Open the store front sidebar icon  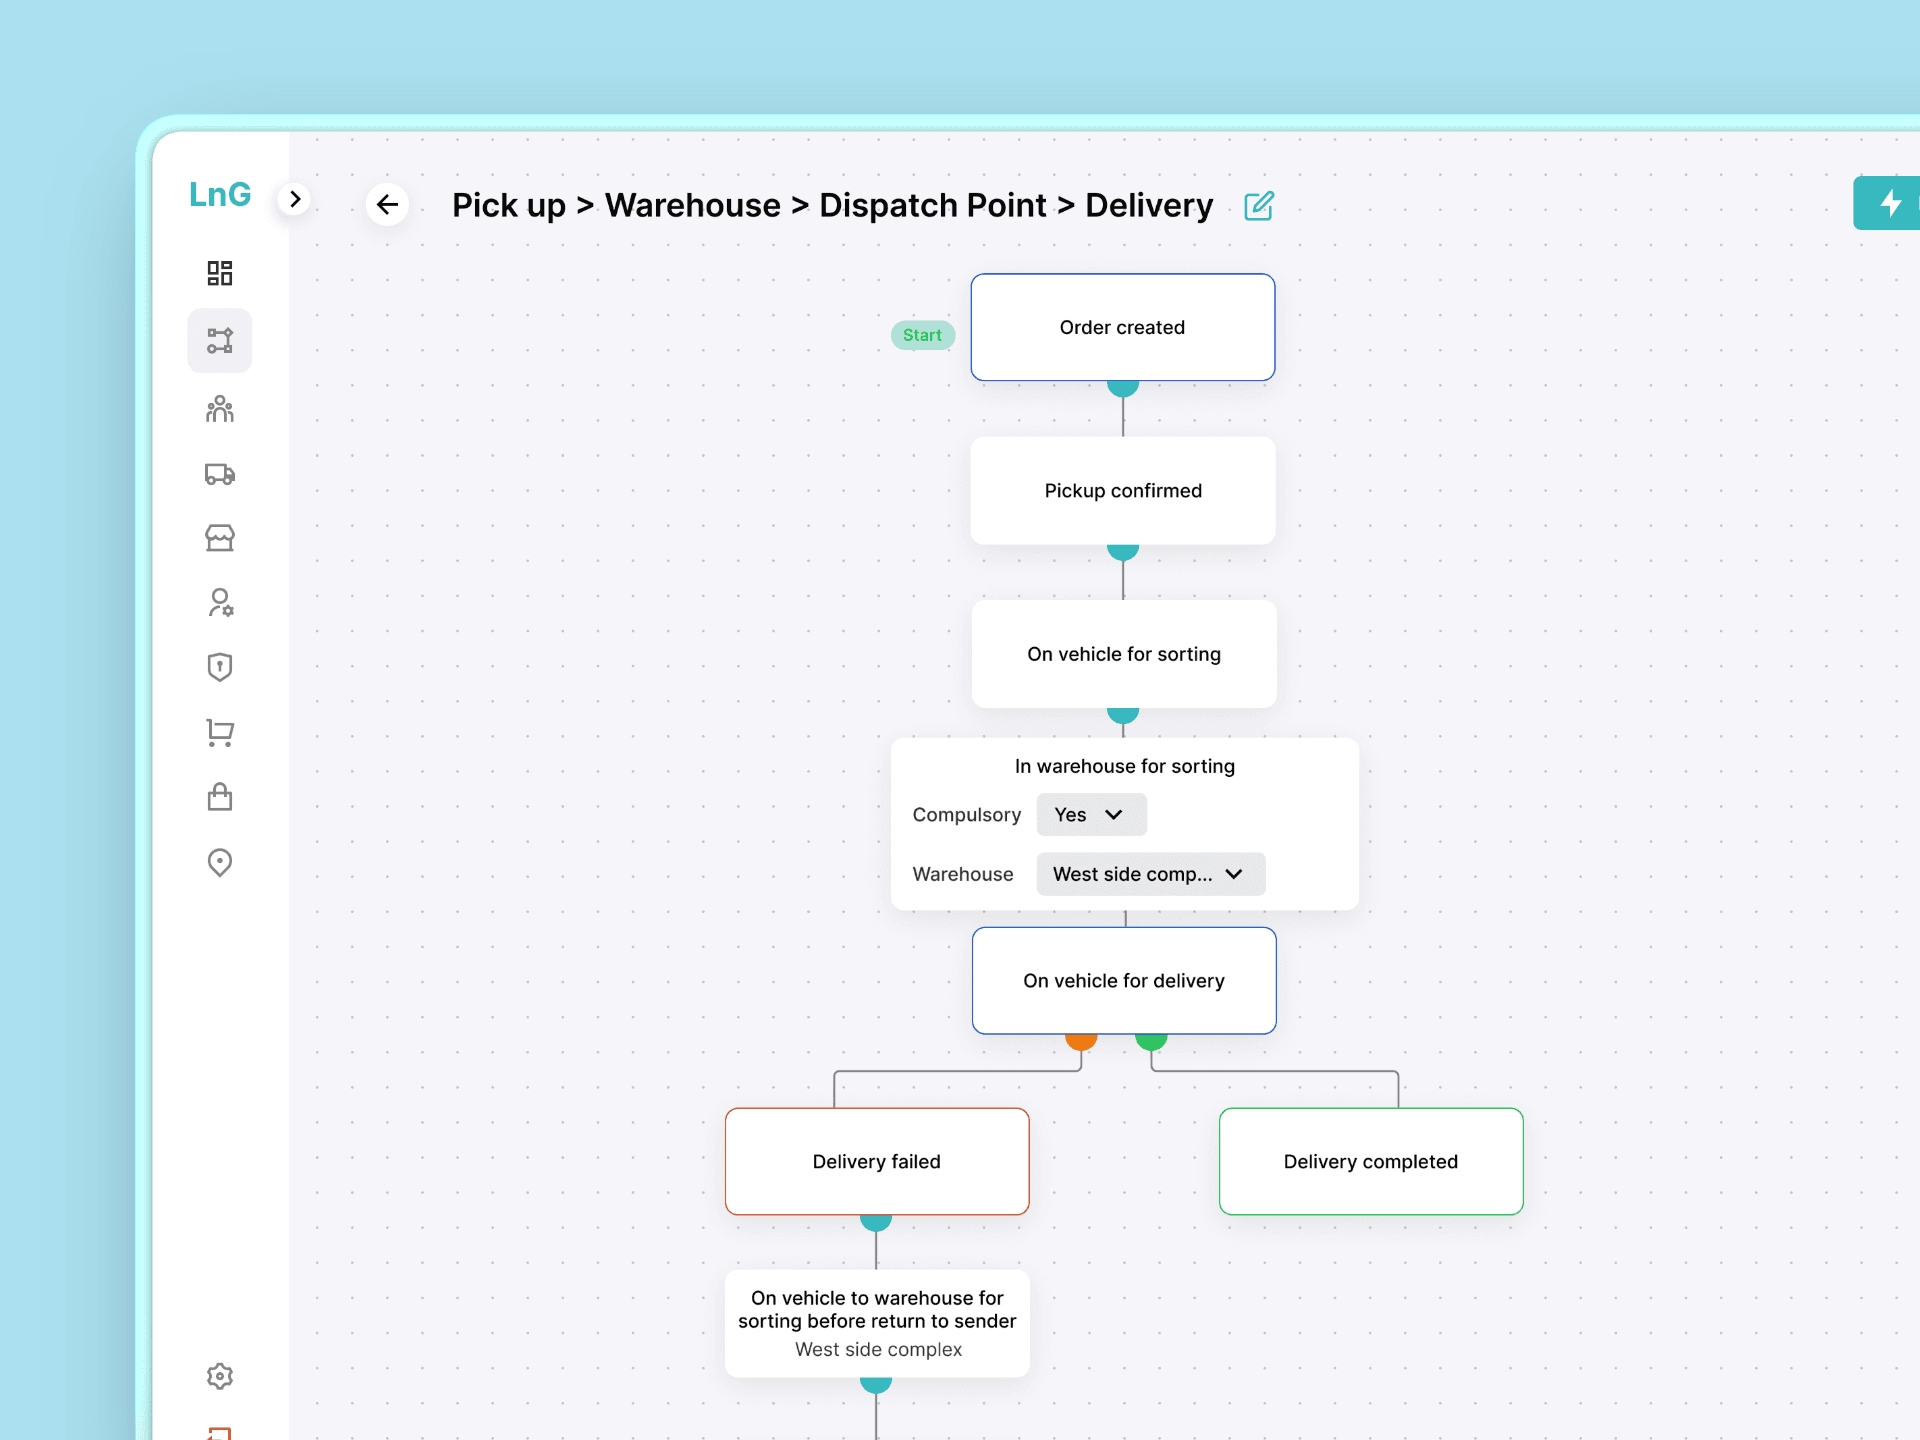click(x=219, y=538)
